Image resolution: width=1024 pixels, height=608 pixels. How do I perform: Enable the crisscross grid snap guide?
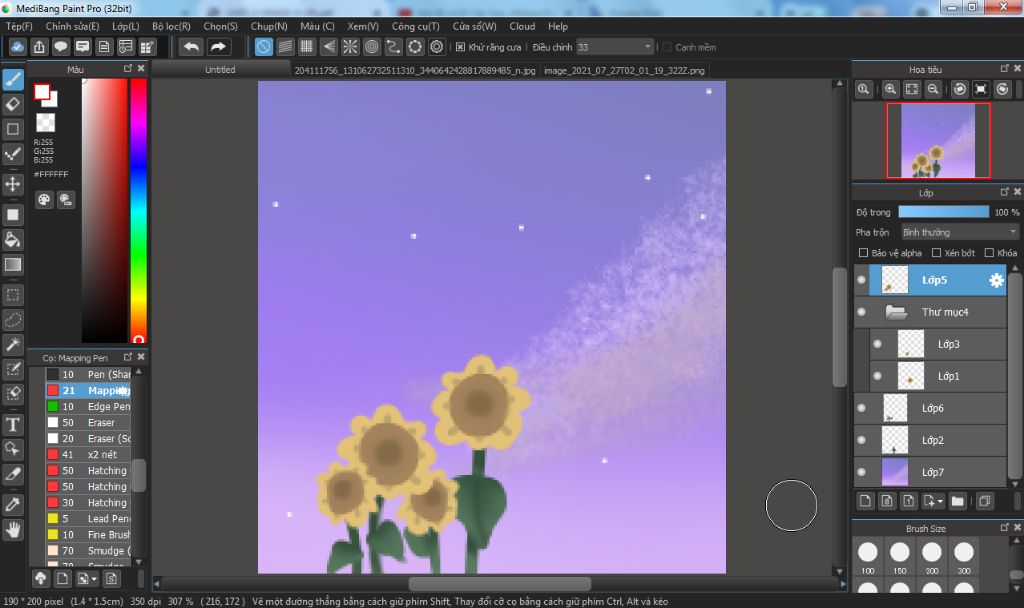tap(306, 47)
